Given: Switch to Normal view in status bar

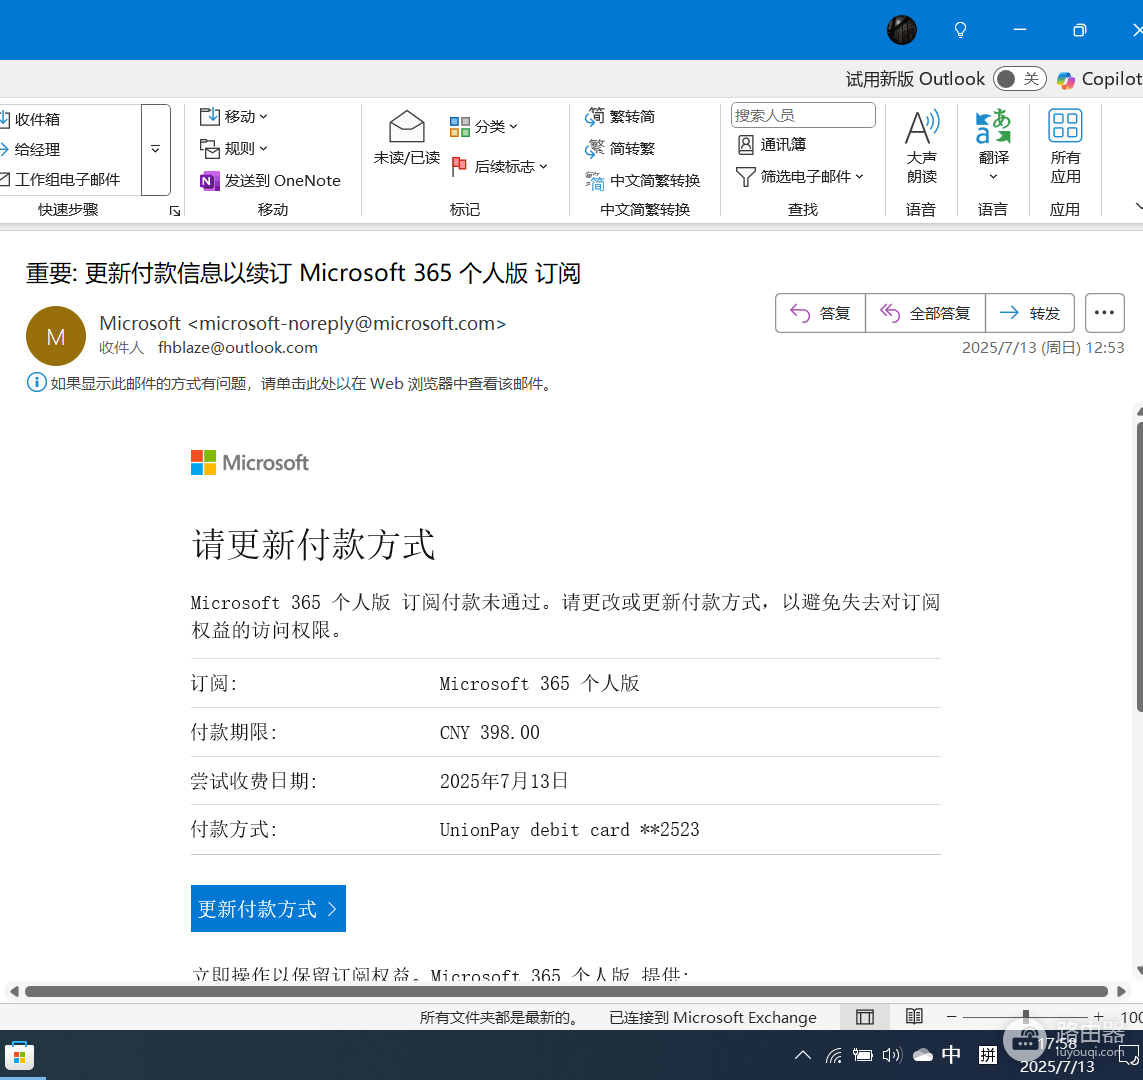Looking at the screenshot, I should coord(865,1017).
